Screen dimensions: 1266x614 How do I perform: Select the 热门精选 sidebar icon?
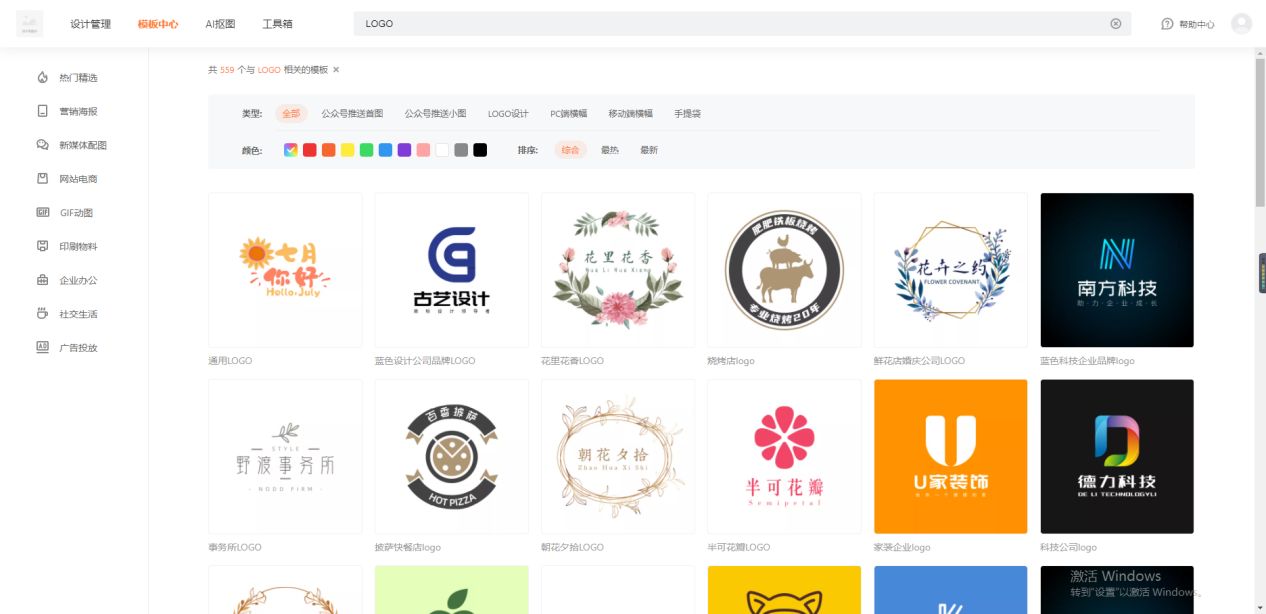click(x=42, y=76)
